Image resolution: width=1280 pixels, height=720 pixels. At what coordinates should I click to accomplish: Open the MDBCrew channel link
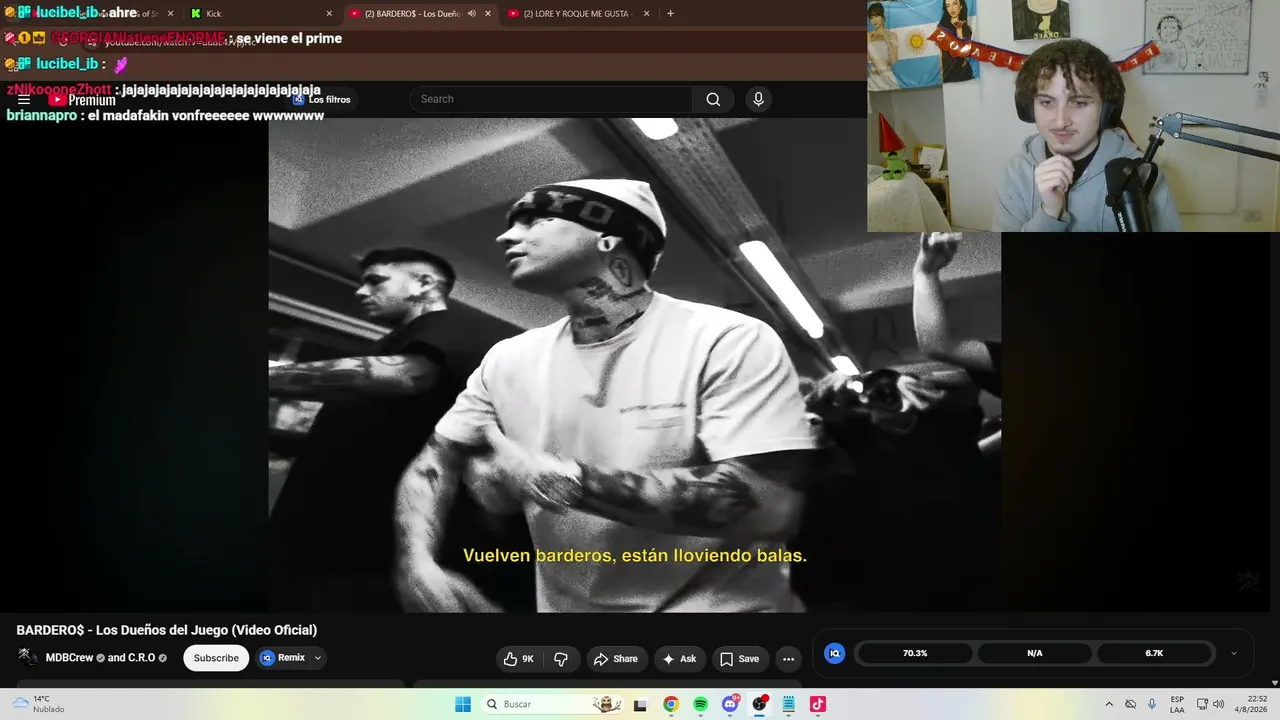coord(69,658)
